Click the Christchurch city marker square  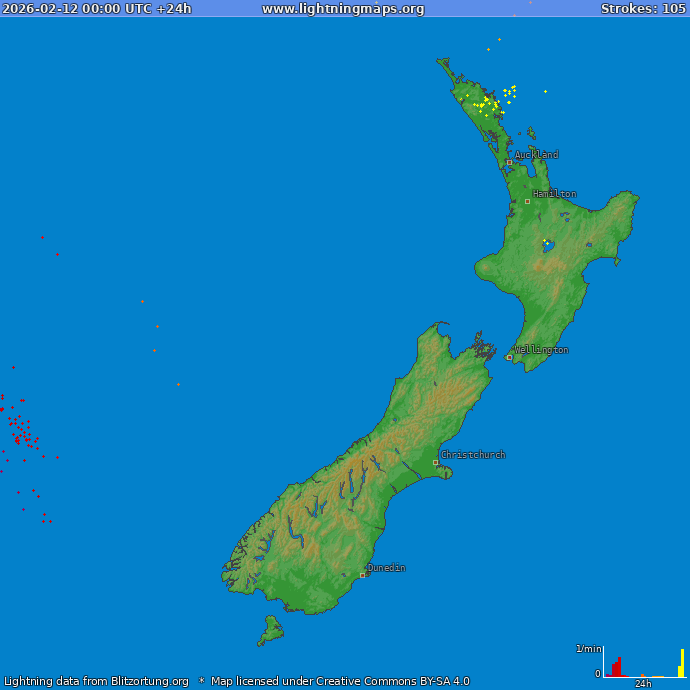pos(435,462)
